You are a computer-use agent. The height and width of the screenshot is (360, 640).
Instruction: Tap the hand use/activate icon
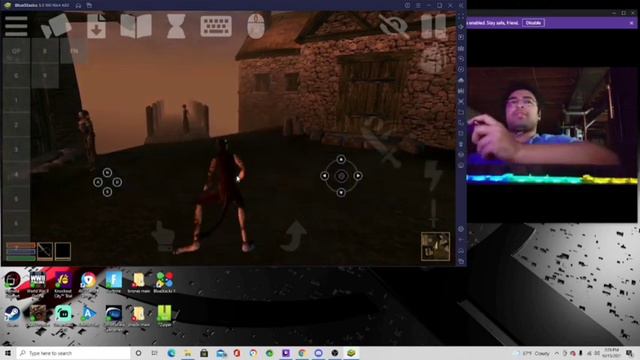pyautogui.click(x=163, y=236)
